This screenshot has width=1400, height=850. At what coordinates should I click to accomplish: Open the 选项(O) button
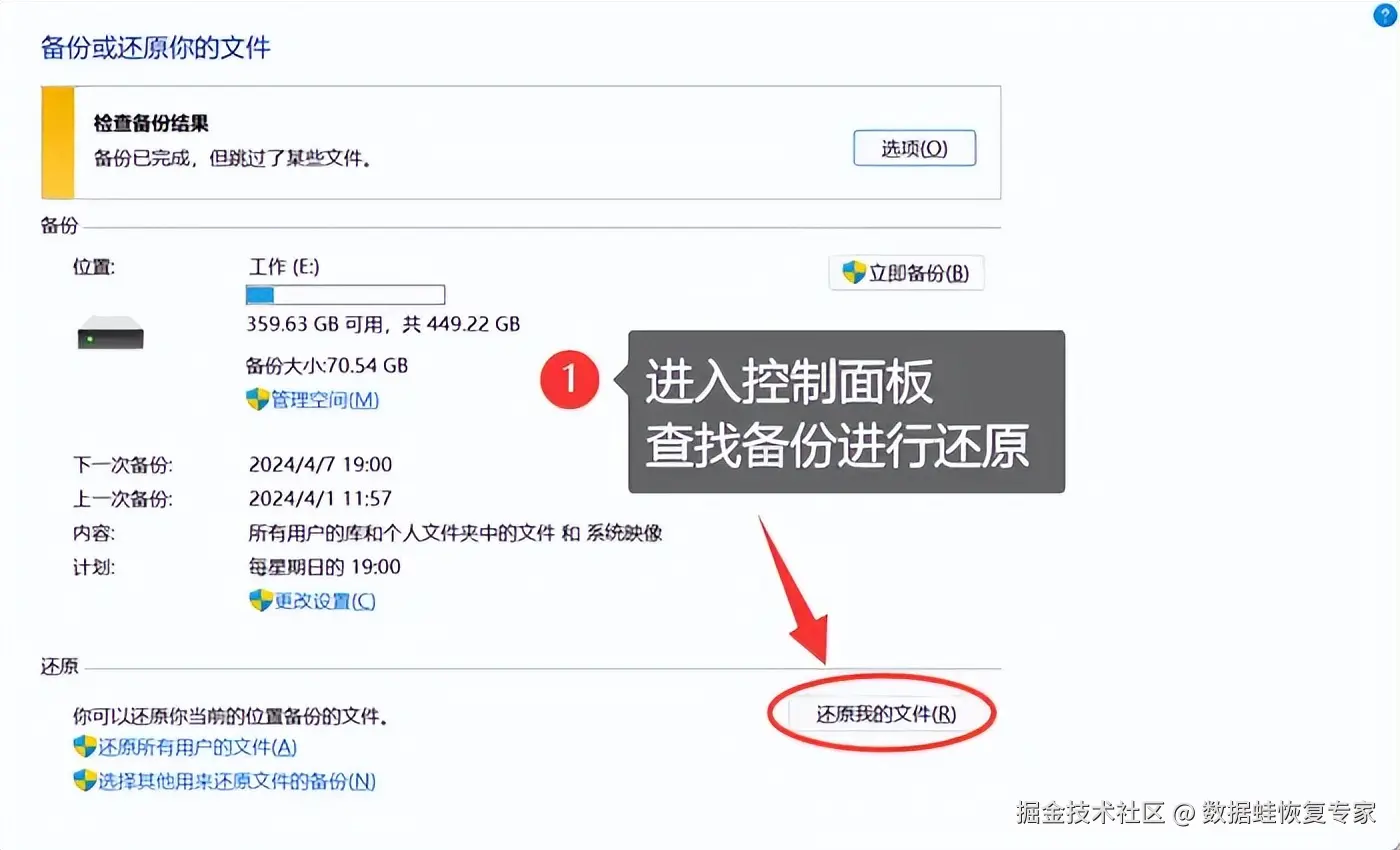[914, 148]
